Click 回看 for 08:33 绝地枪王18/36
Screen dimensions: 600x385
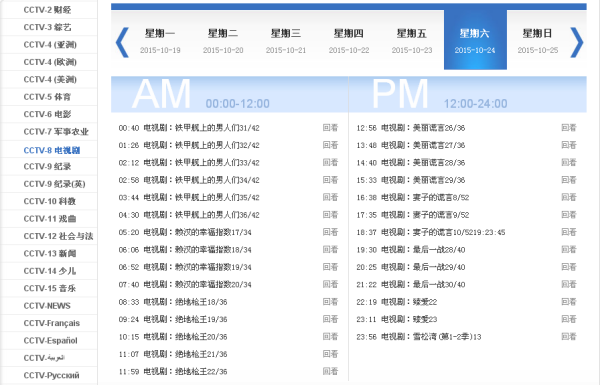coord(330,302)
